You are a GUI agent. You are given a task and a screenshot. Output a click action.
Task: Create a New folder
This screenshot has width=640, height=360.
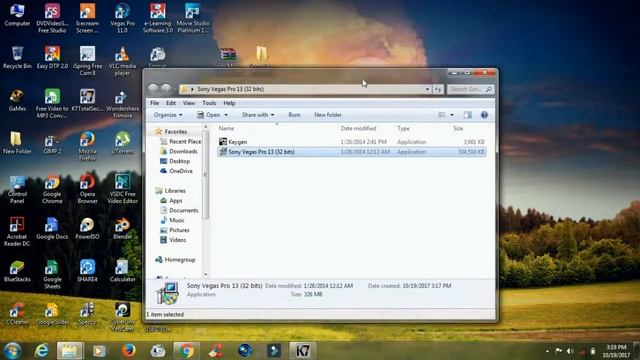coord(328,115)
